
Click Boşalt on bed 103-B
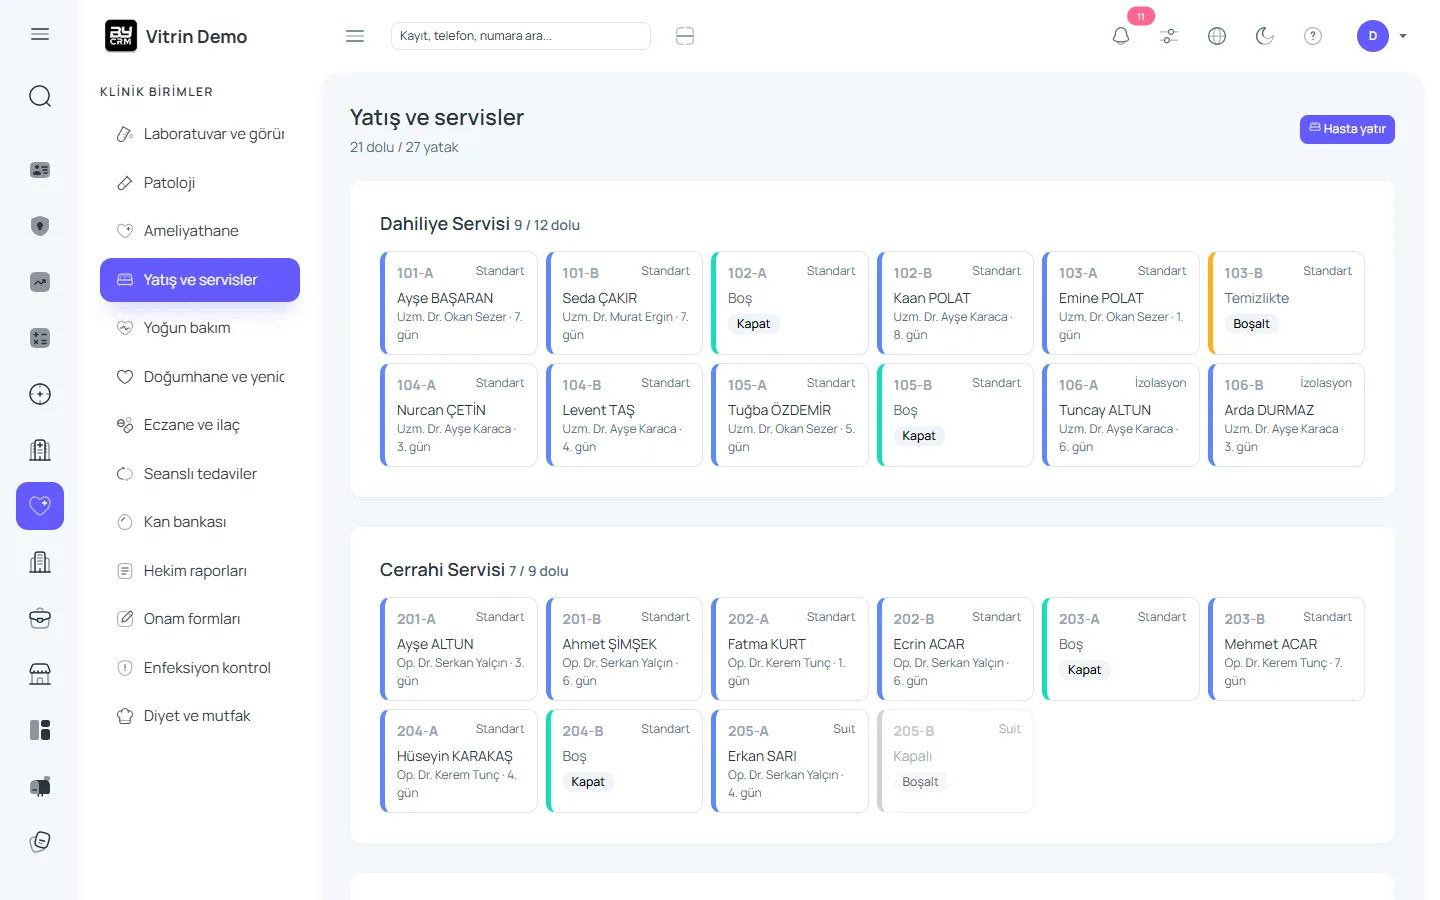(x=1251, y=324)
